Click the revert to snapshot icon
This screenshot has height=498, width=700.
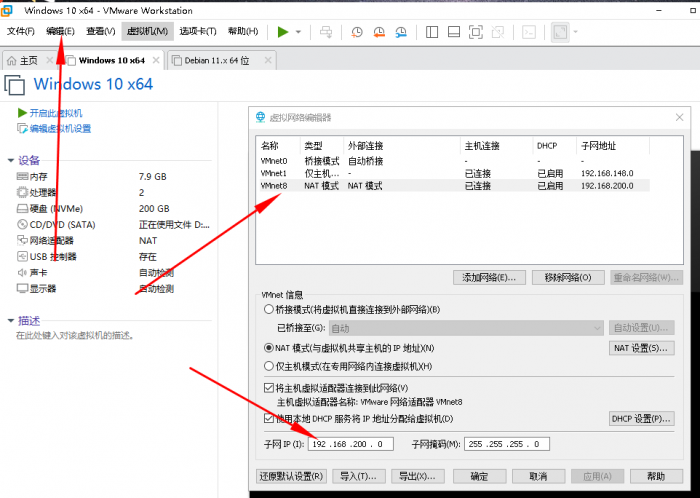coord(379,32)
